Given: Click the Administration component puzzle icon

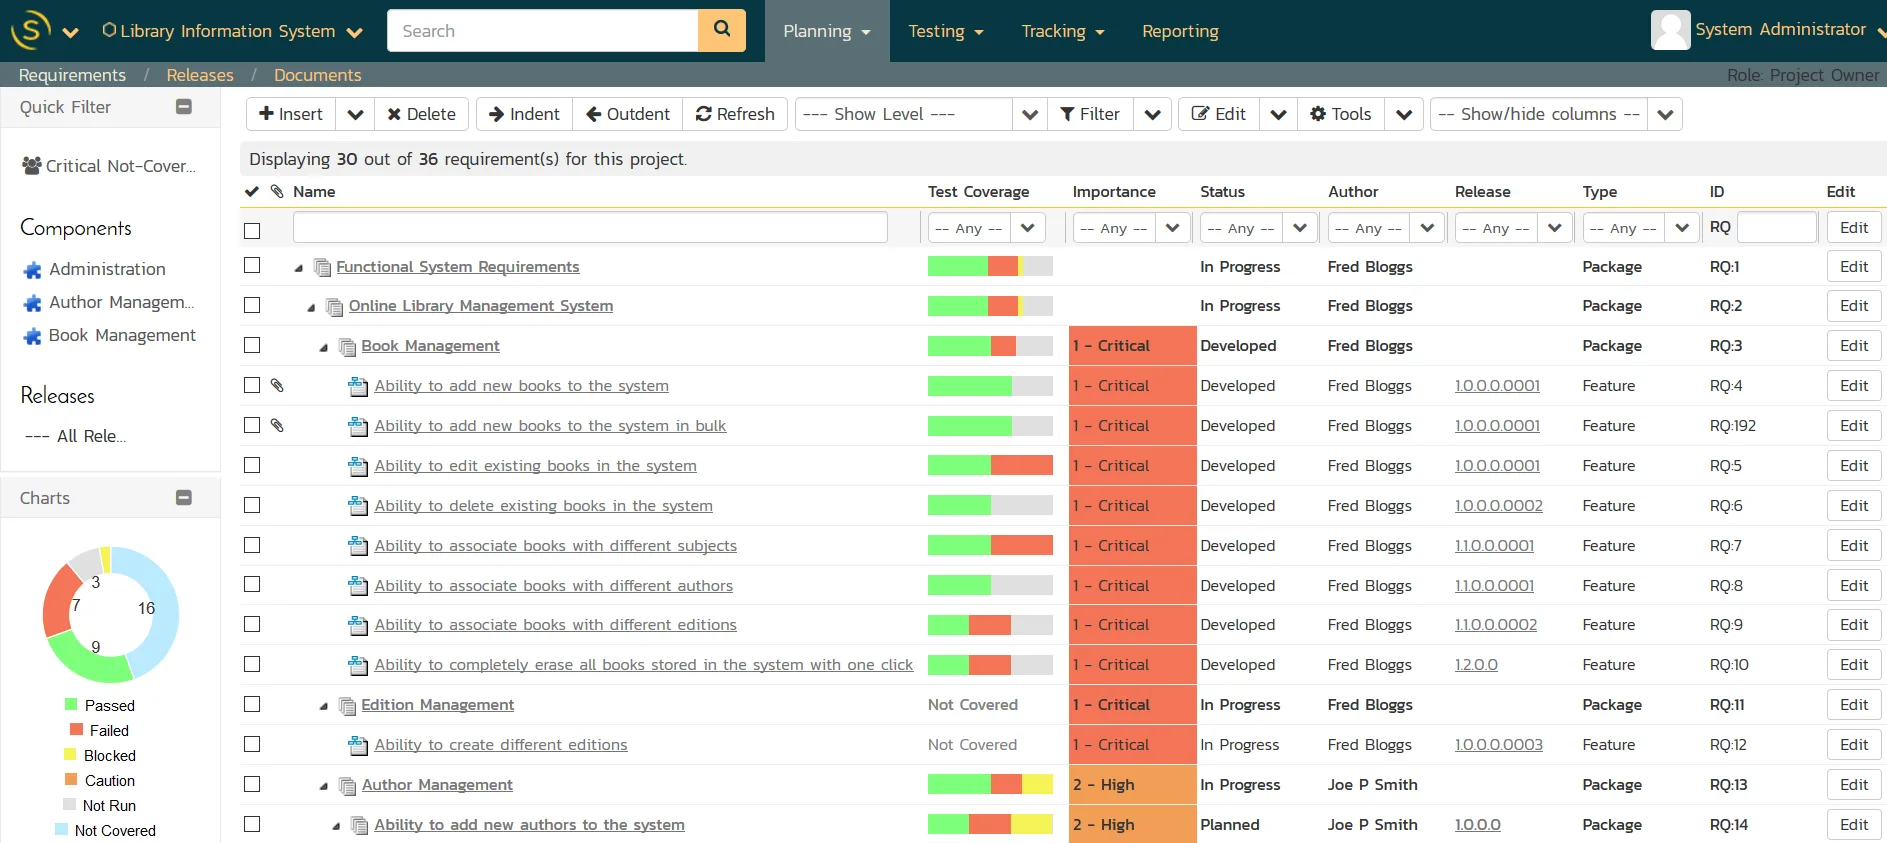Looking at the screenshot, I should click(33, 270).
